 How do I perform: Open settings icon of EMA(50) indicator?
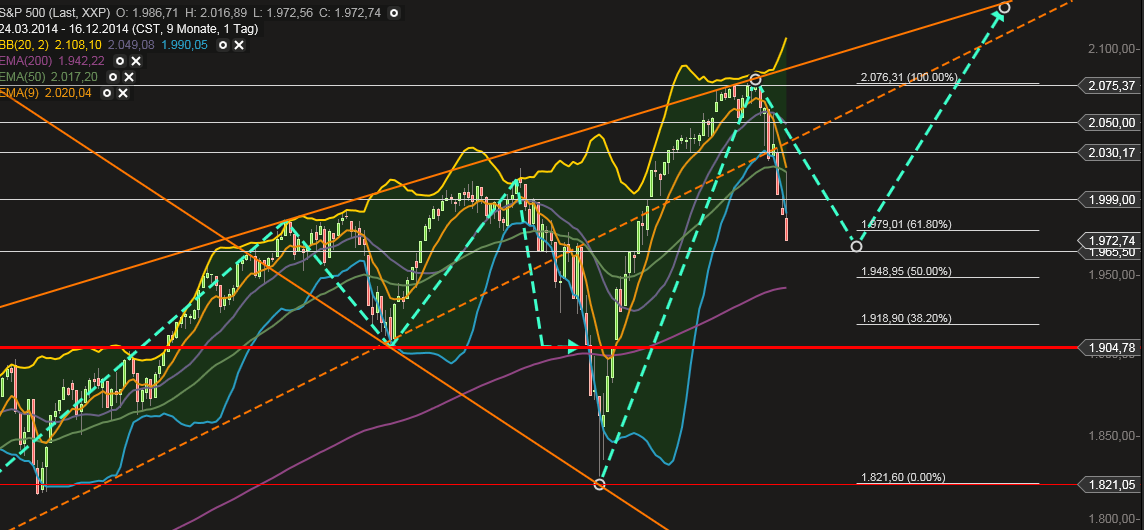point(112,77)
